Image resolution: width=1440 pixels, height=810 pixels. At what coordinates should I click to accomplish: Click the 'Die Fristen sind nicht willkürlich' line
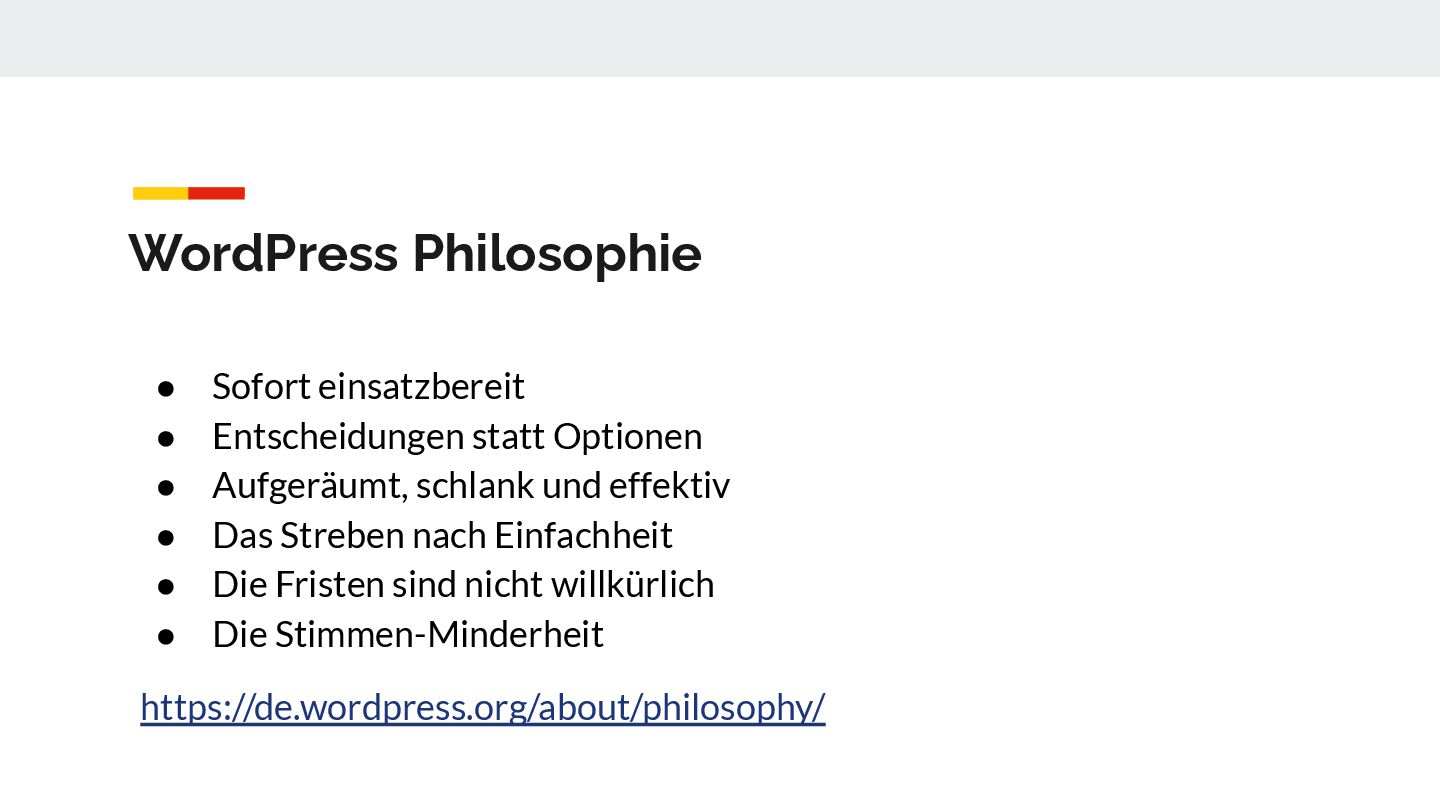[463, 584]
